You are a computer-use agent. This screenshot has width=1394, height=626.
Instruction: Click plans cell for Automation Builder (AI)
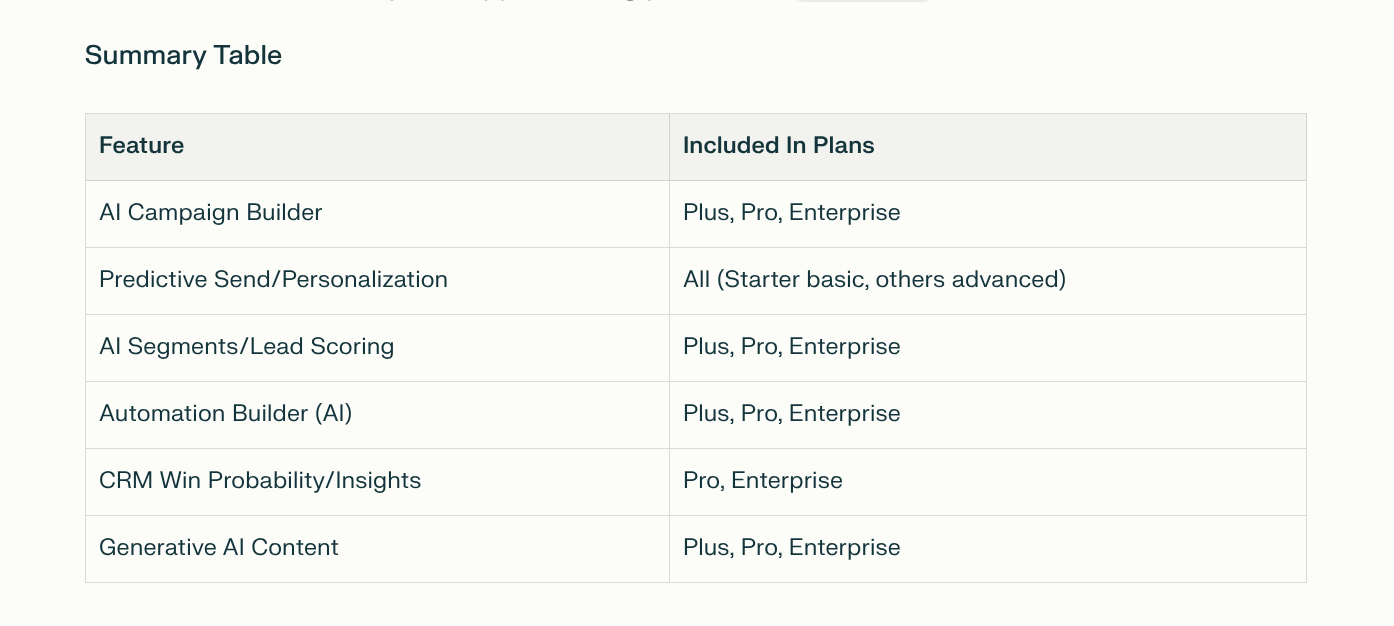coord(987,415)
